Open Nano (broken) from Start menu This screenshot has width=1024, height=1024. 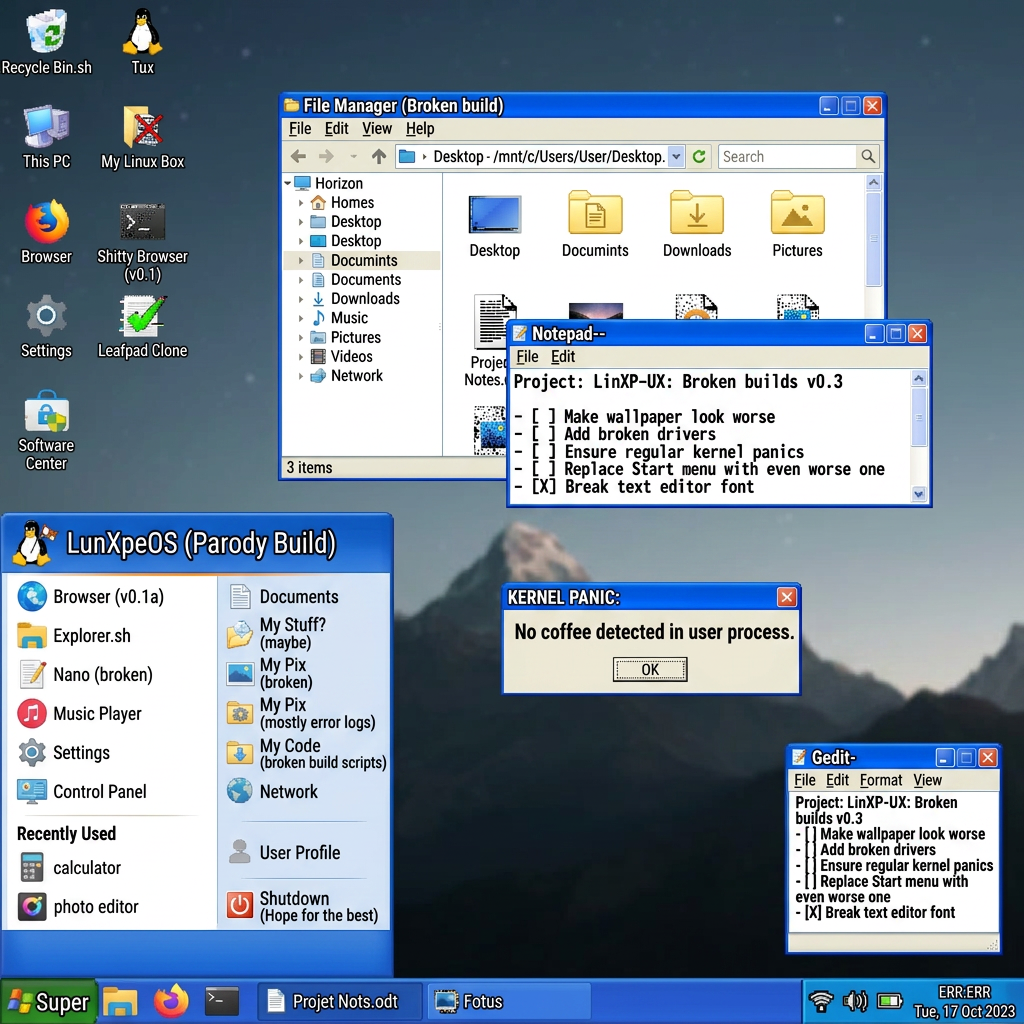(x=86, y=674)
